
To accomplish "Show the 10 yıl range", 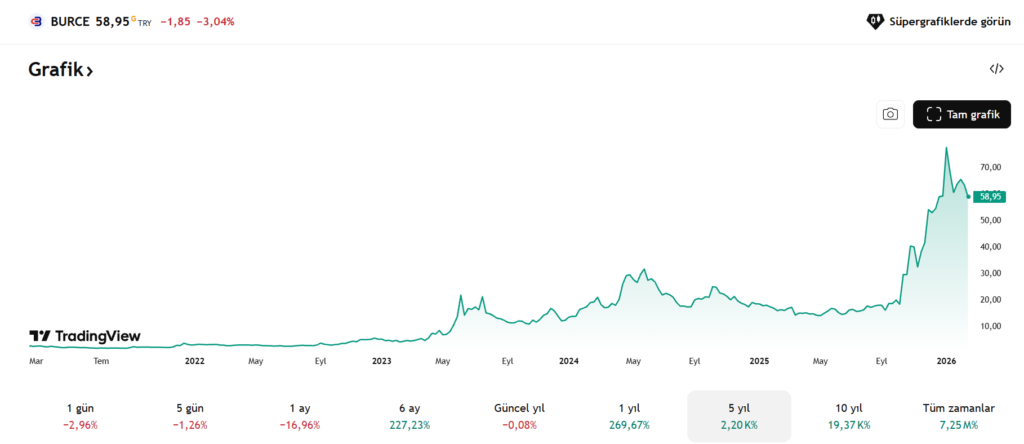I will pyautogui.click(x=850, y=416).
